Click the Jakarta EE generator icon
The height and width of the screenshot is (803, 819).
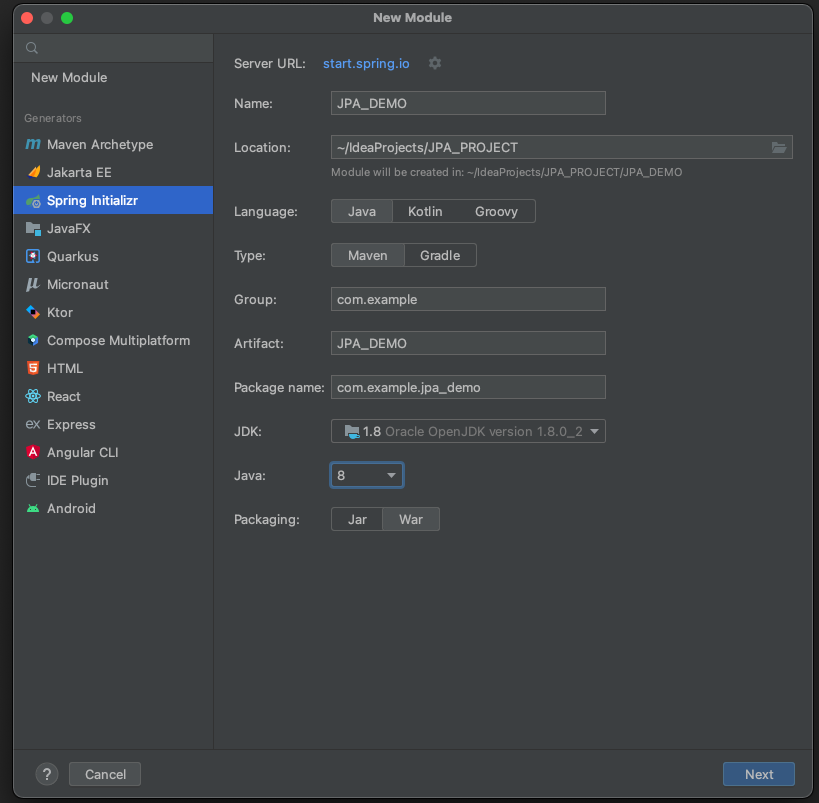click(x=33, y=172)
